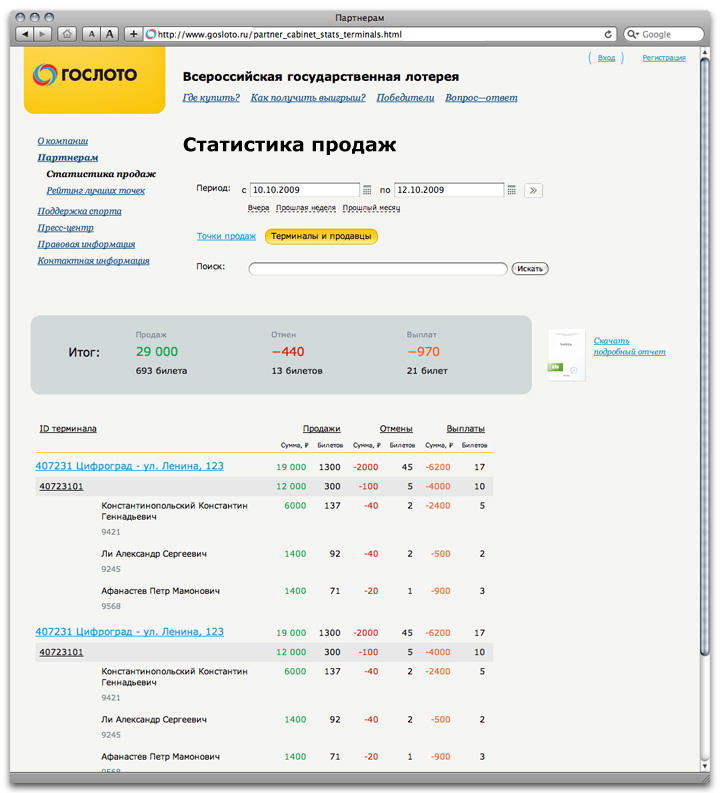This screenshot has height=793, width=720.
Task: Switch to Точки продаж tab
Action: (226, 237)
